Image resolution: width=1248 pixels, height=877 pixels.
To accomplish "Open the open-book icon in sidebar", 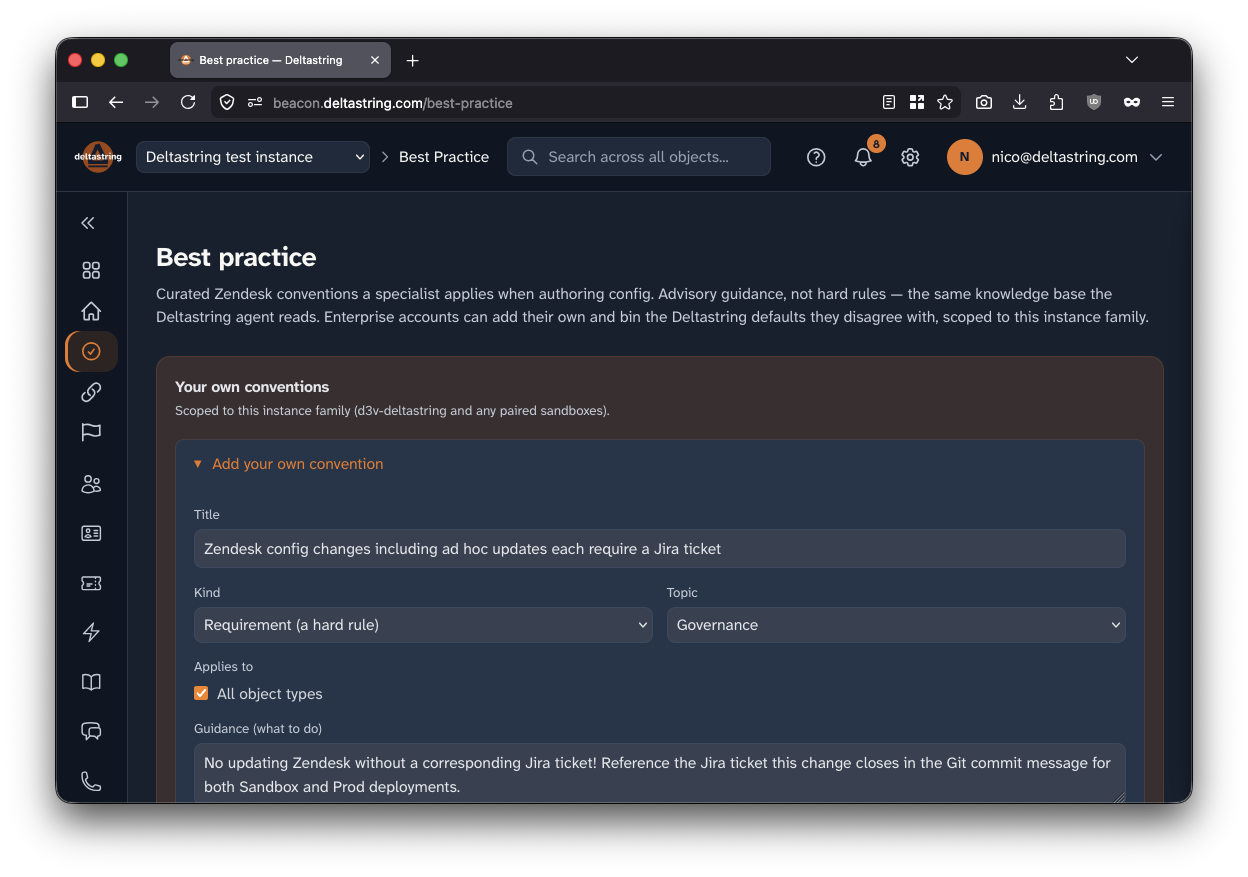I will [91, 682].
